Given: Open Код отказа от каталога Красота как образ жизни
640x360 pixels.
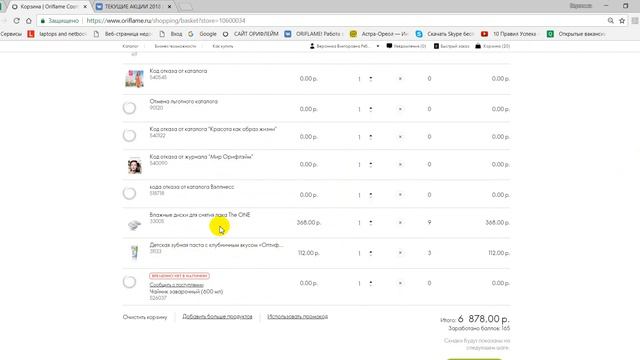Looking at the screenshot, I should click(213, 129).
